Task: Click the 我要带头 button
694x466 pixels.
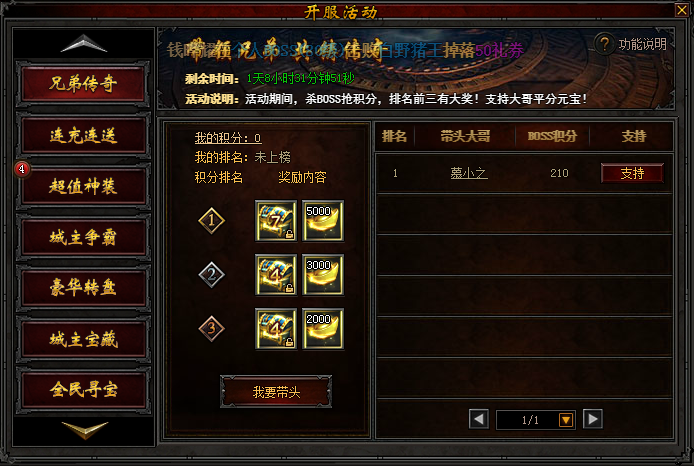Action: 276,392
